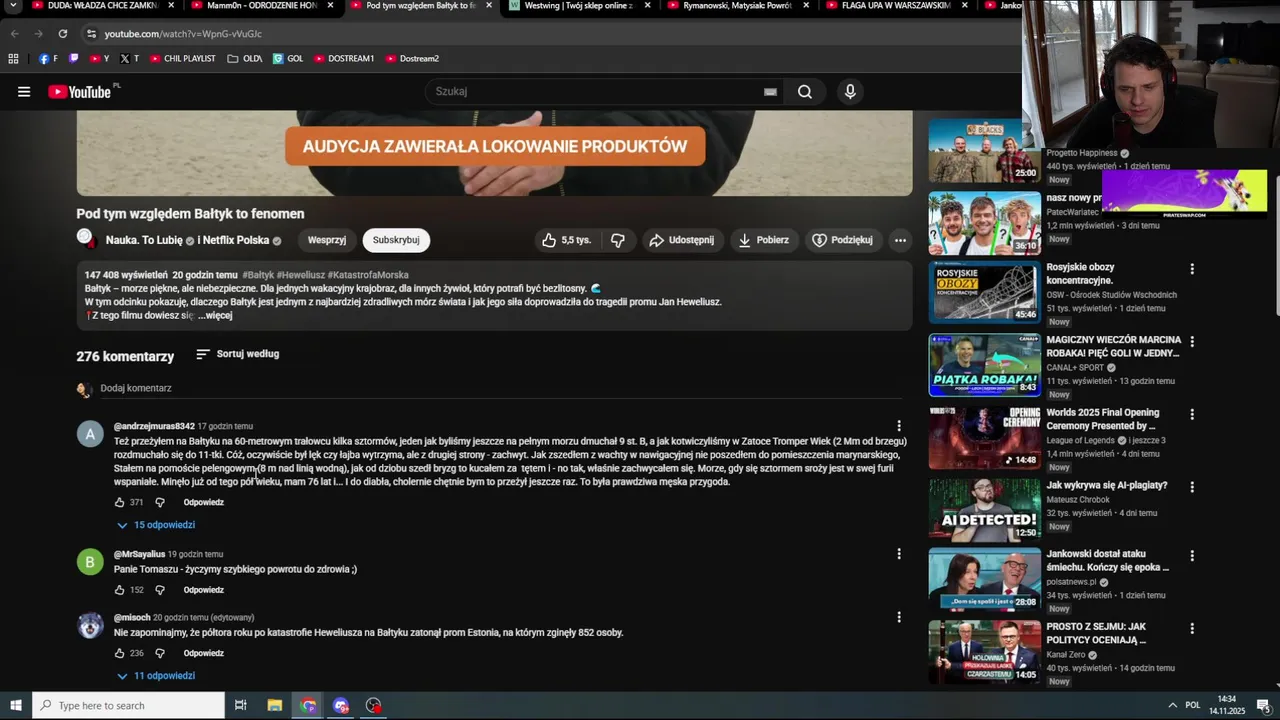Click Windows taskbar search box
This screenshot has width=1280, height=720.
point(128,706)
